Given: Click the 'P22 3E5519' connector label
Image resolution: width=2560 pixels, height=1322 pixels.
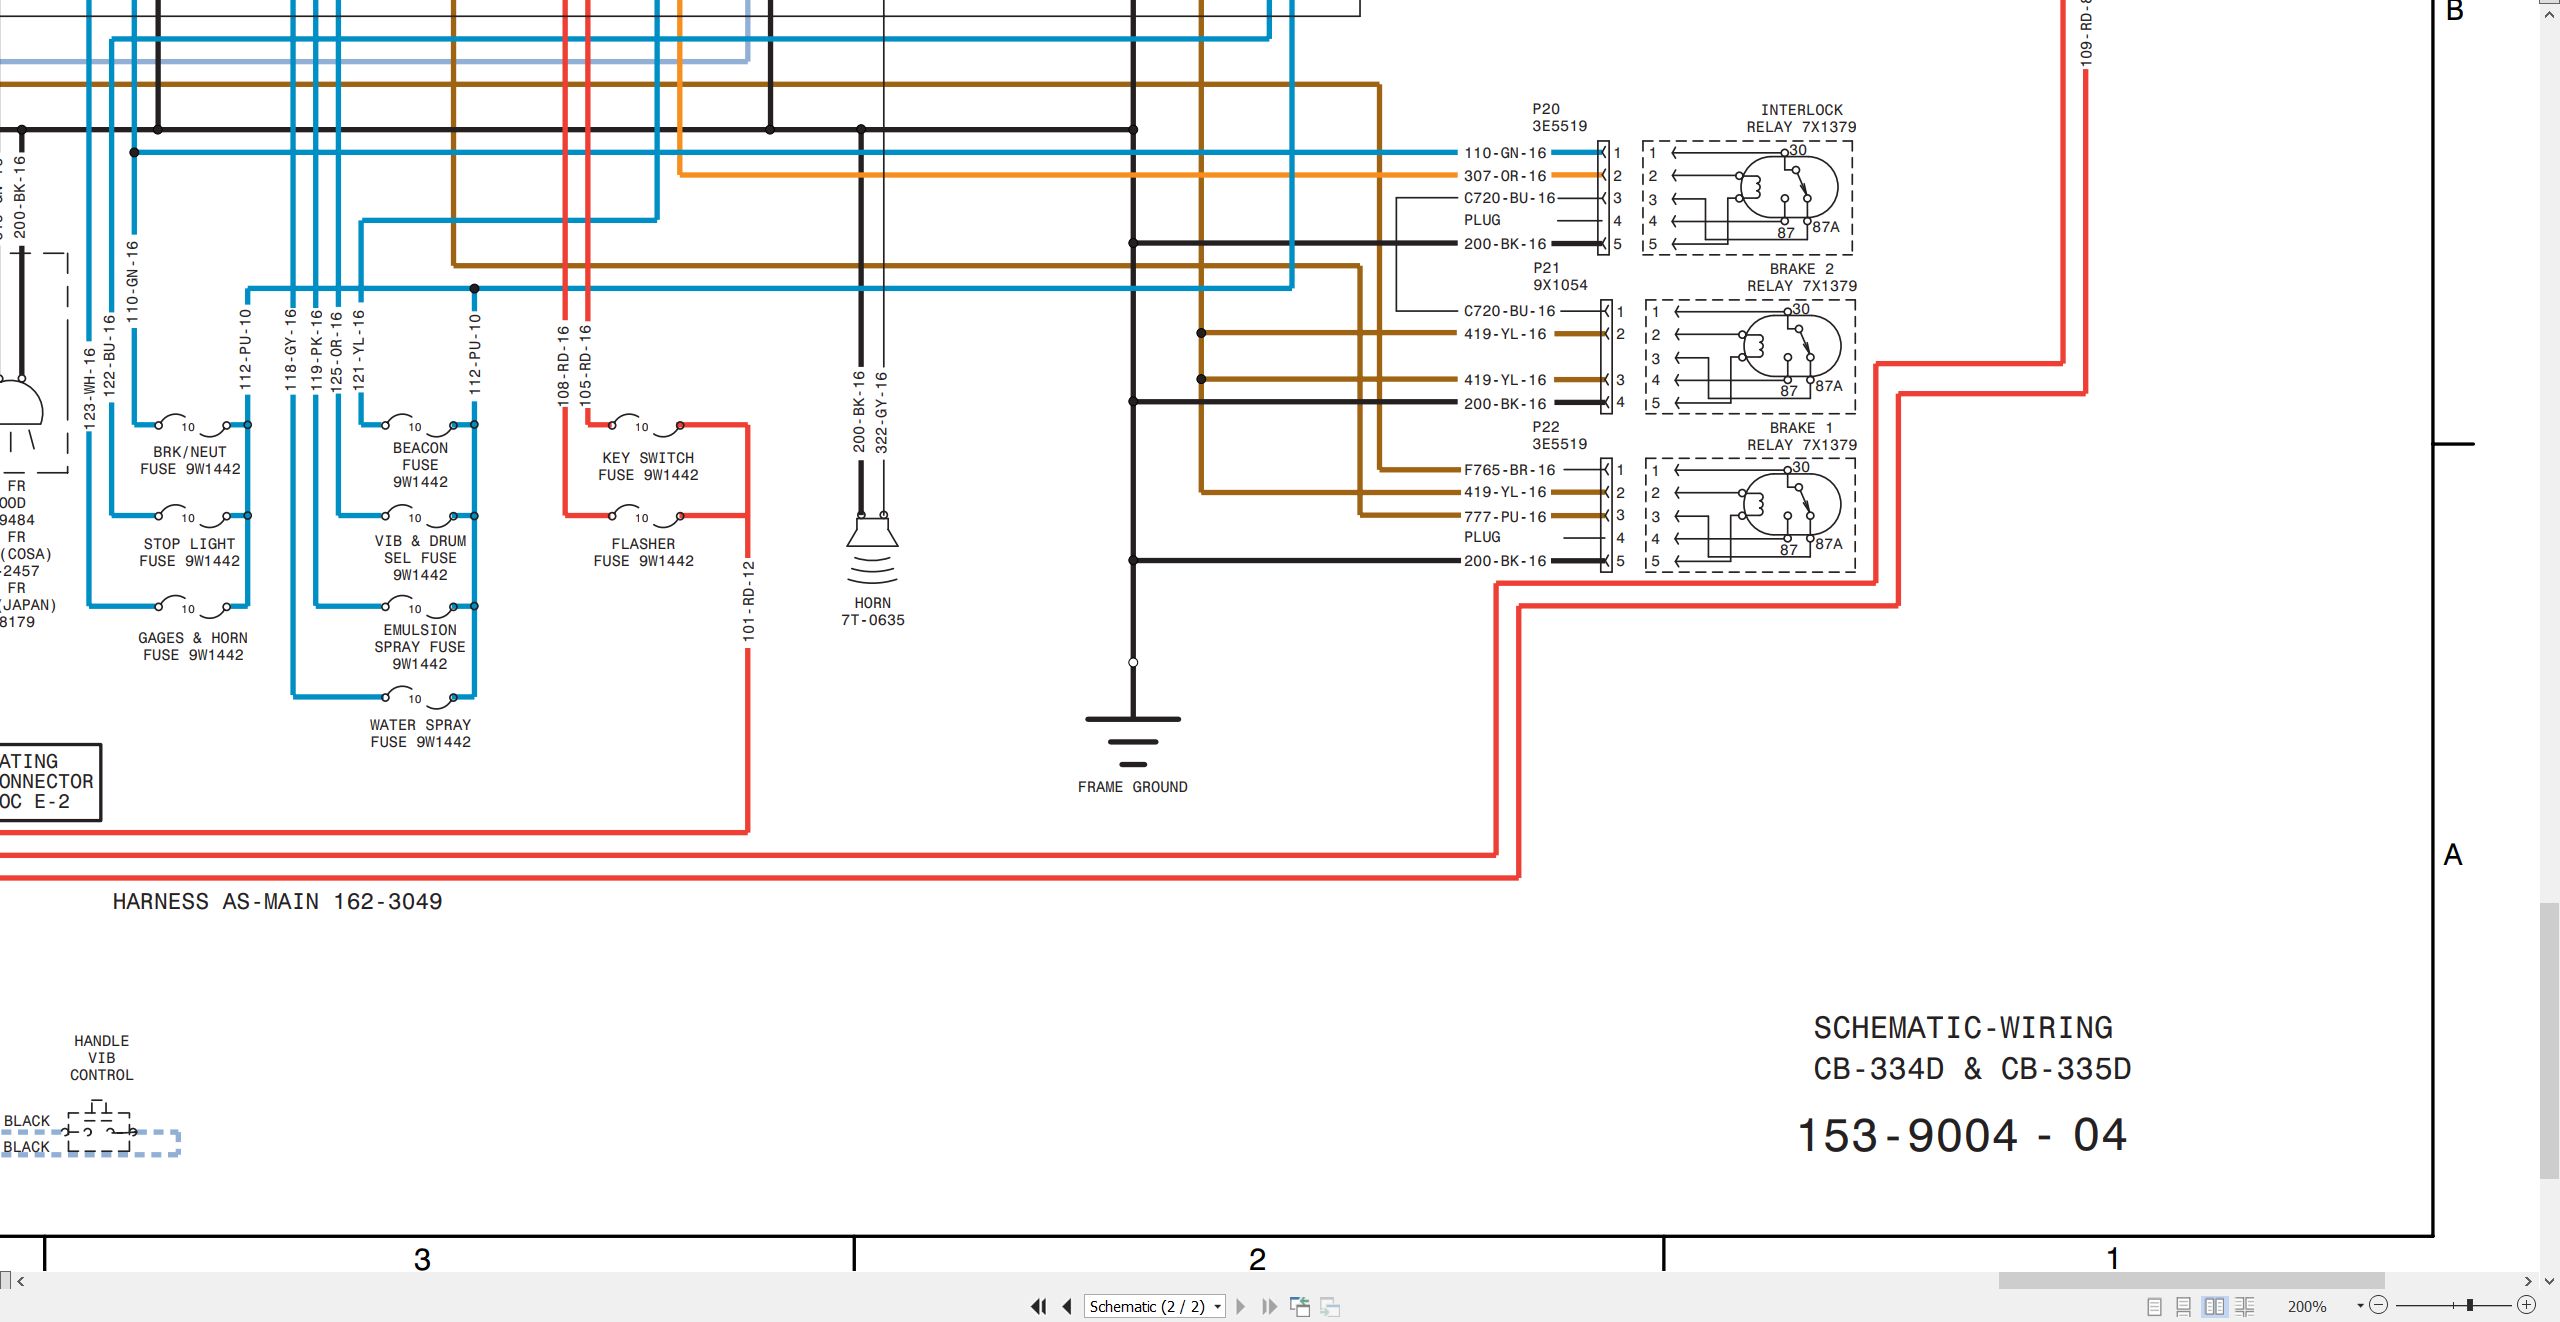Looking at the screenshot, I should tap(1559, 435).
